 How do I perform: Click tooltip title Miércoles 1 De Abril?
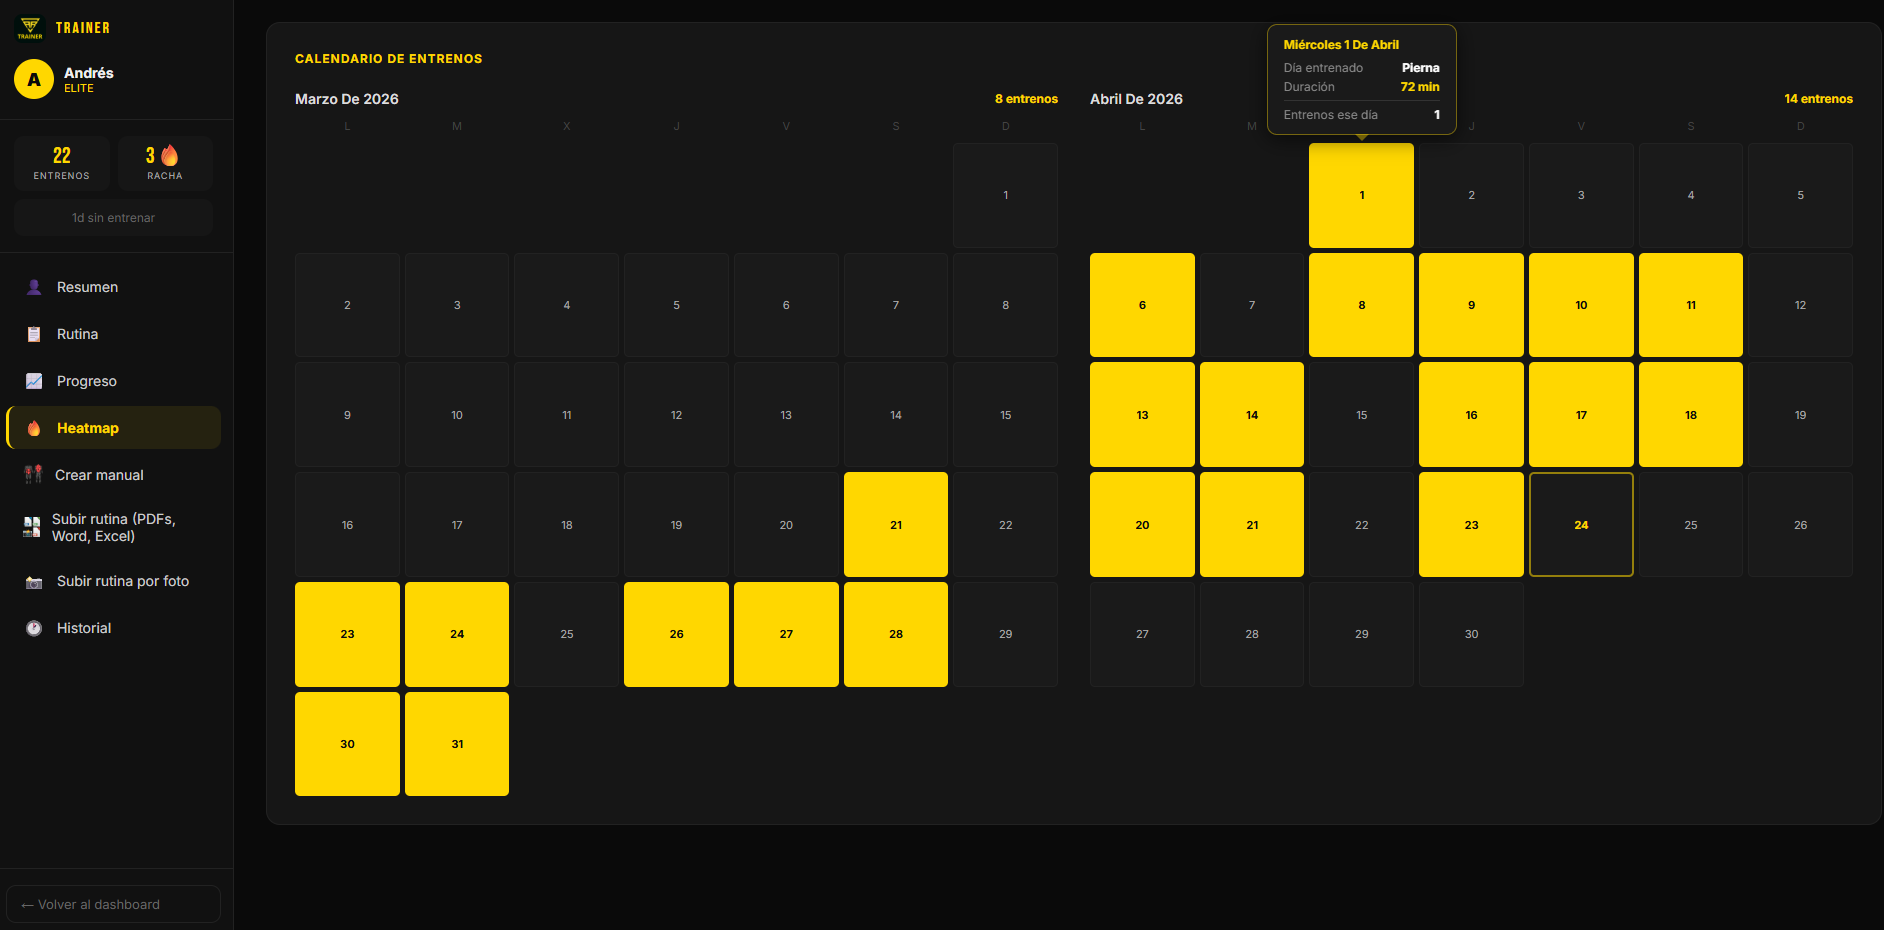point(1341,45)
